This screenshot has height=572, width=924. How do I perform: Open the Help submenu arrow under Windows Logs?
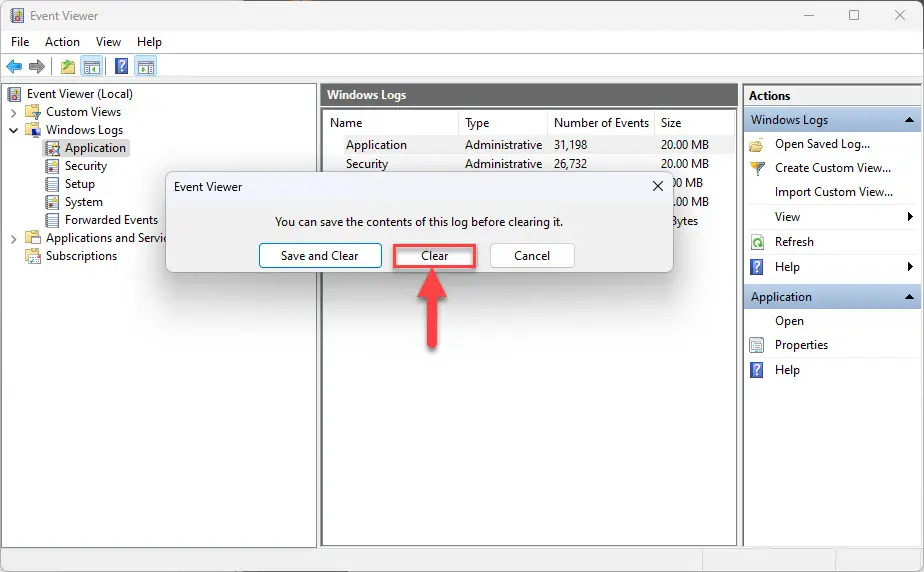pos(910,267)
